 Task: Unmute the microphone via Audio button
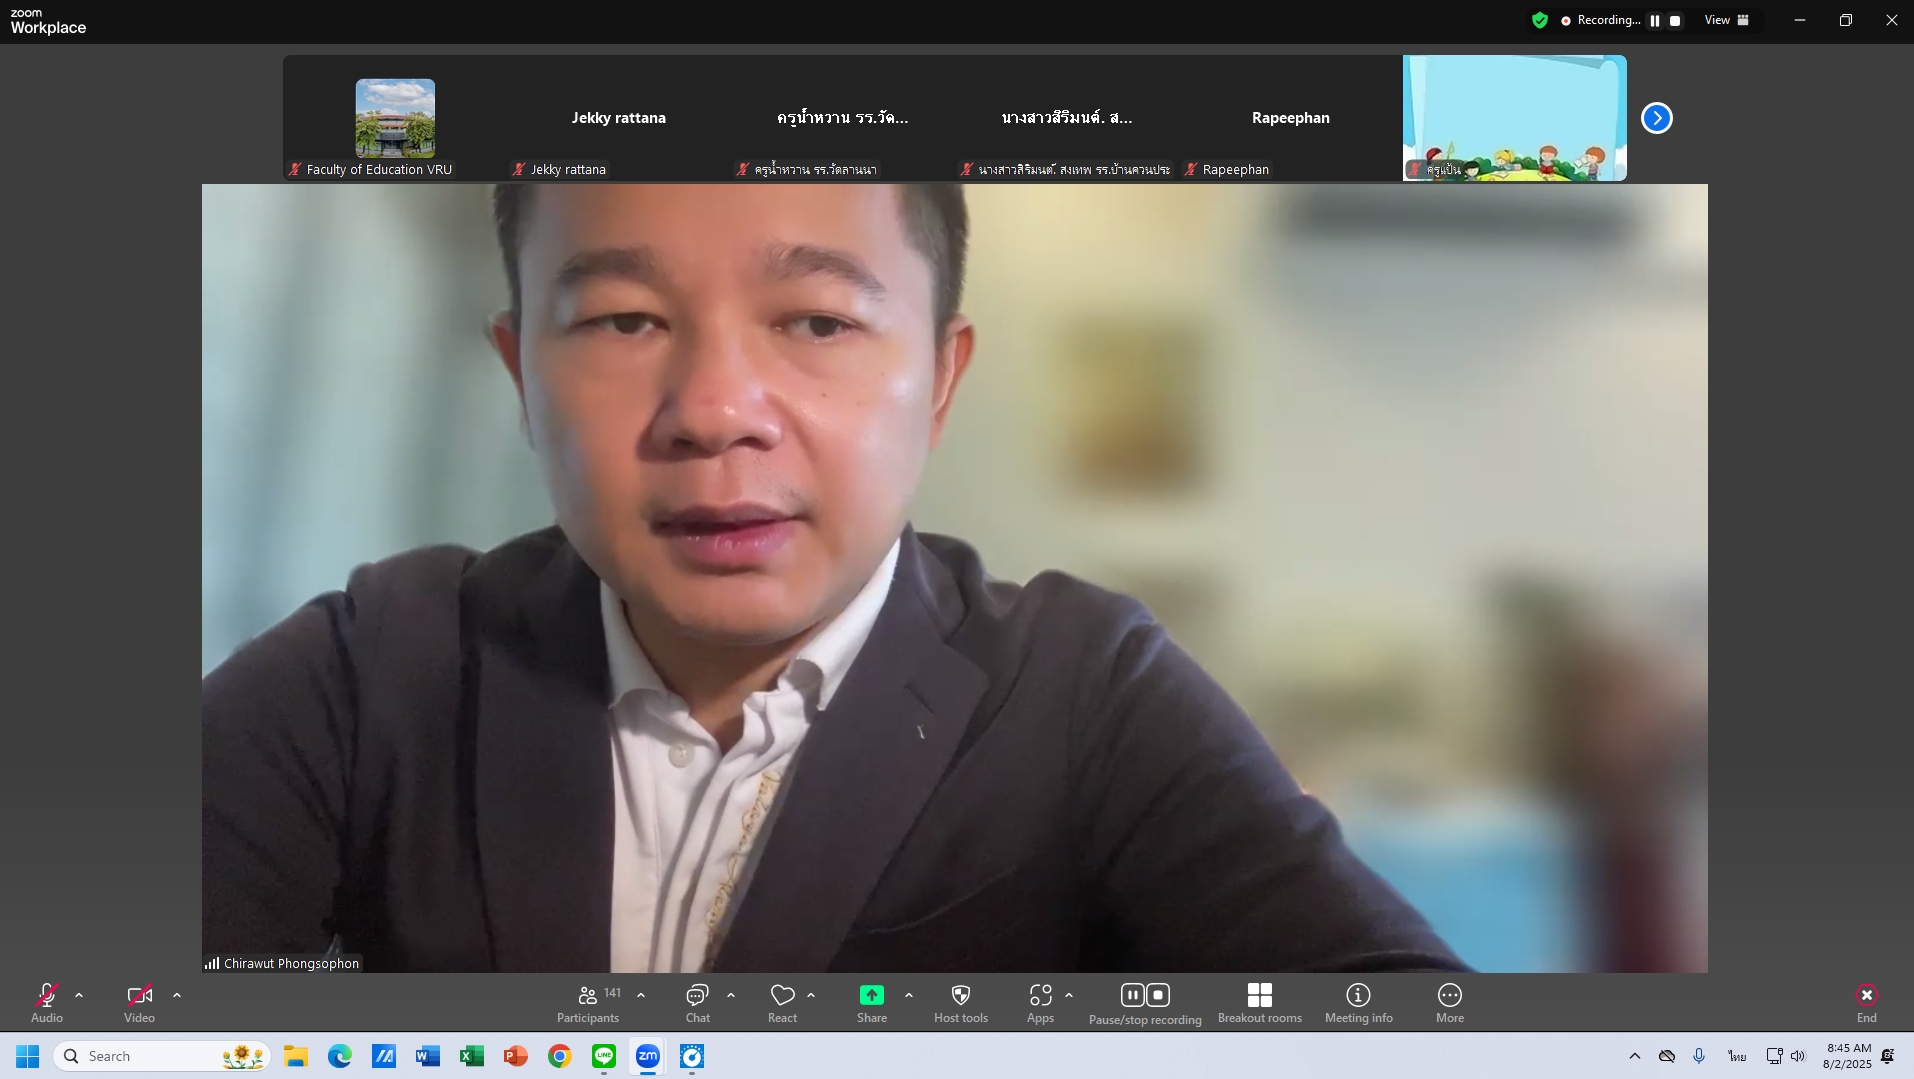click(47, 1003)
